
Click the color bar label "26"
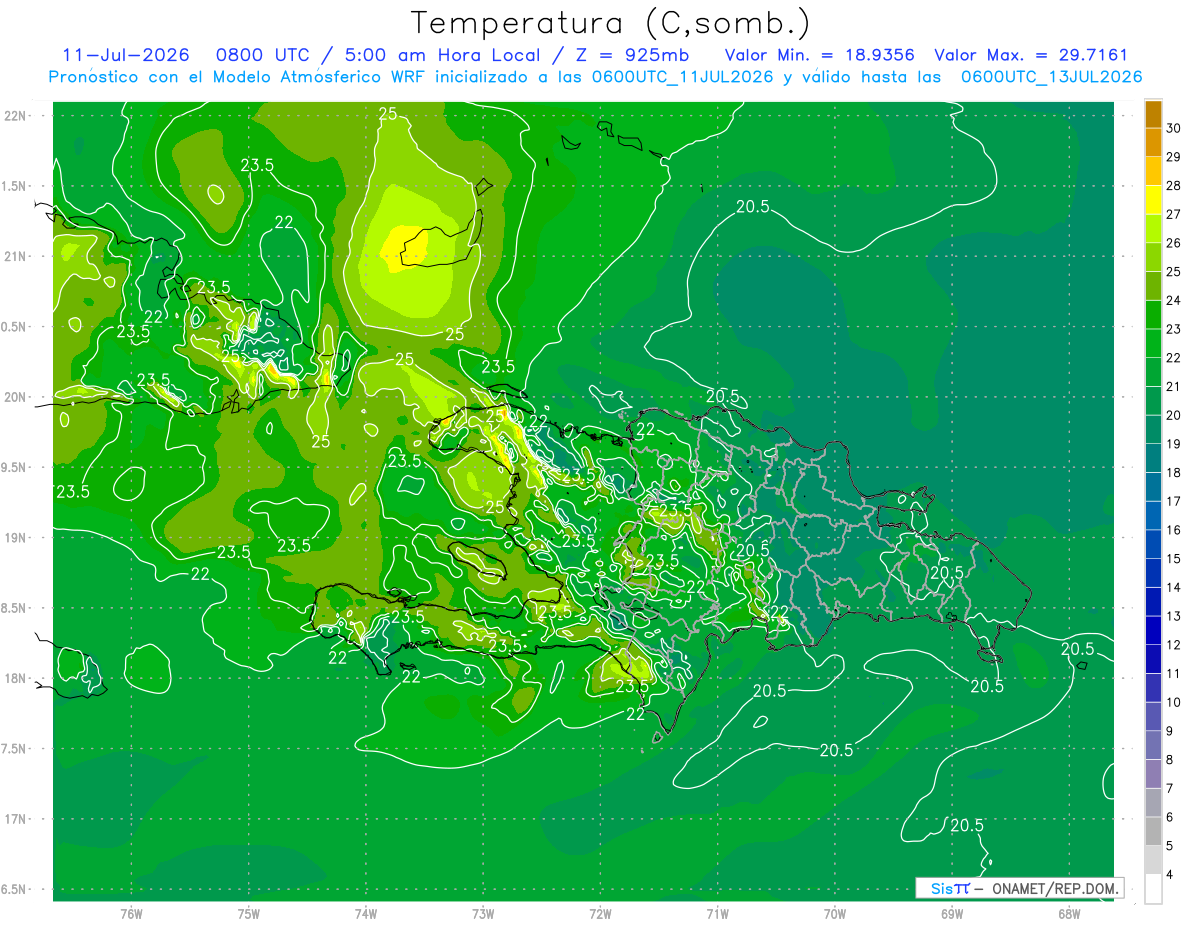click(1173, 243)
